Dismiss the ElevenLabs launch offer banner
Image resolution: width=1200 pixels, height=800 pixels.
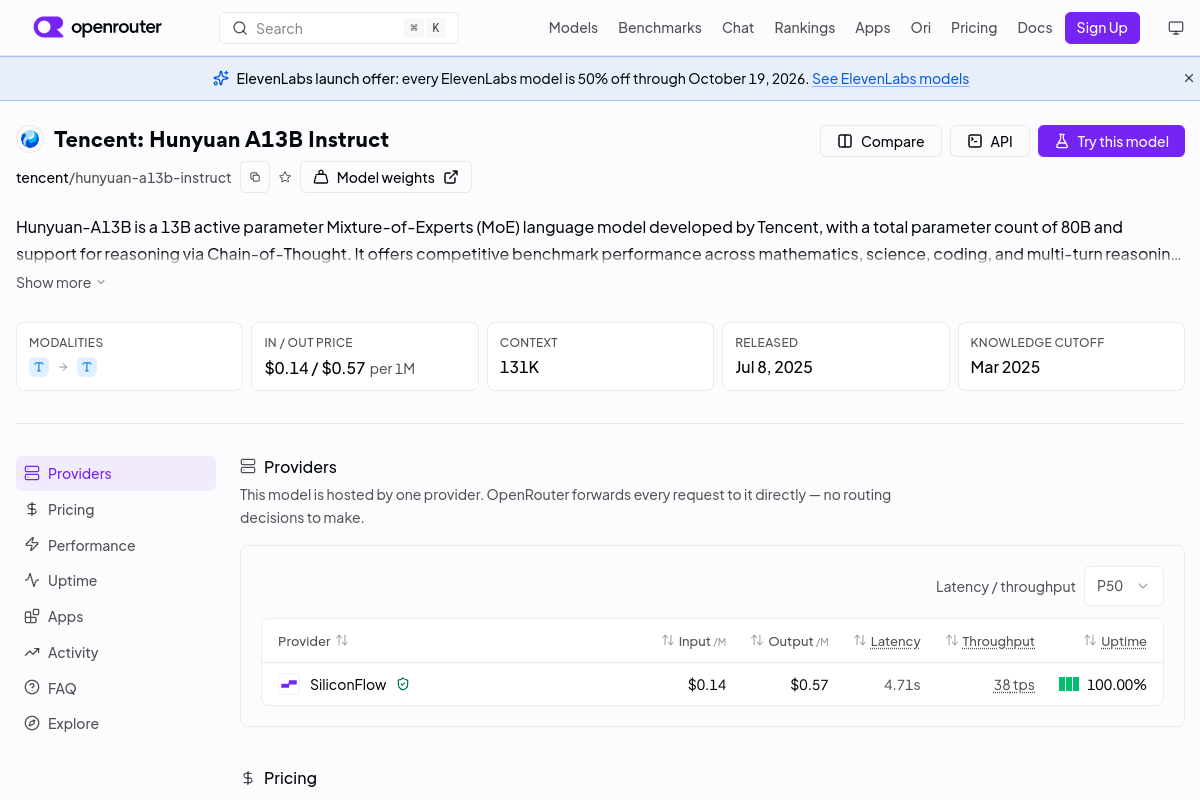coord(1189,78)
